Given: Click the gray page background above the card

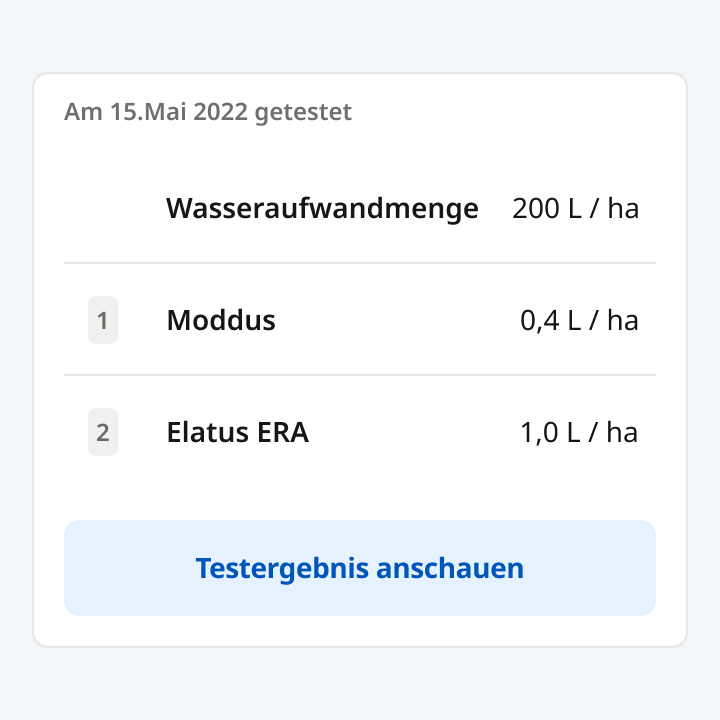Looking at the screenshot, I should tap(360, 35).
